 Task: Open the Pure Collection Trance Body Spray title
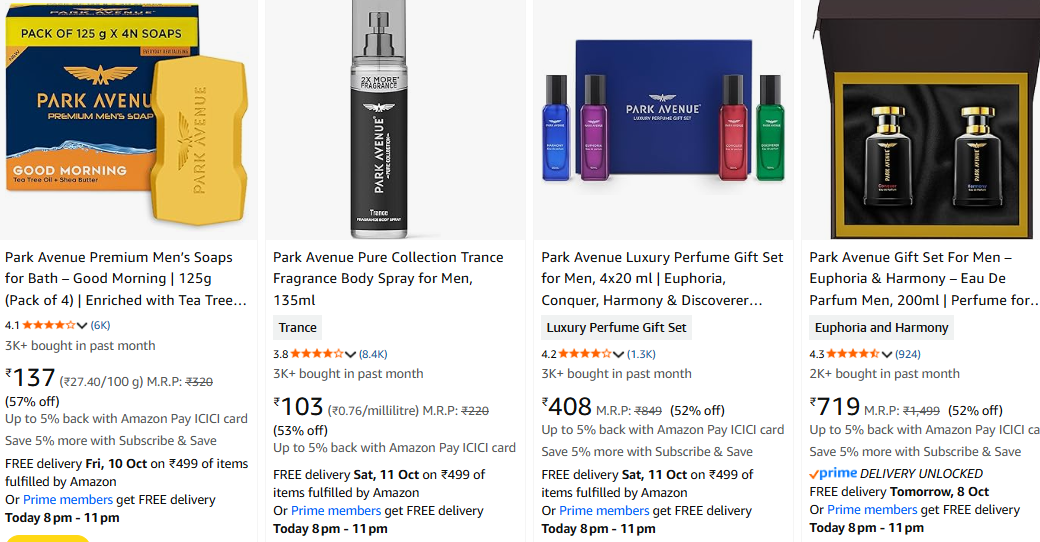pyautogui.click(x=388, y=268)
